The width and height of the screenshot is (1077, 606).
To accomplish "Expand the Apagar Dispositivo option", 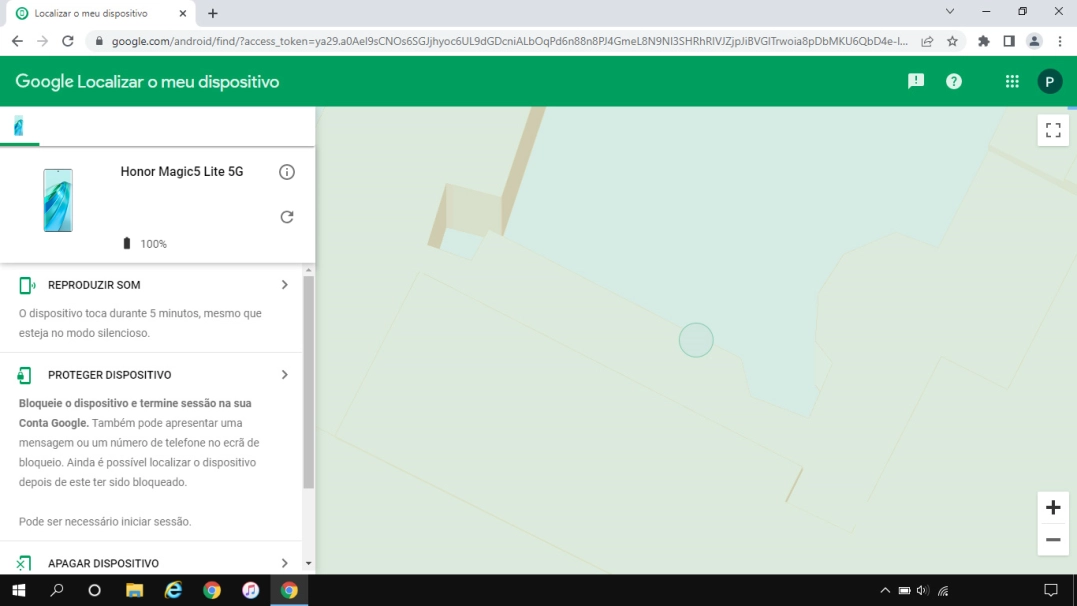I will [284, 563].
